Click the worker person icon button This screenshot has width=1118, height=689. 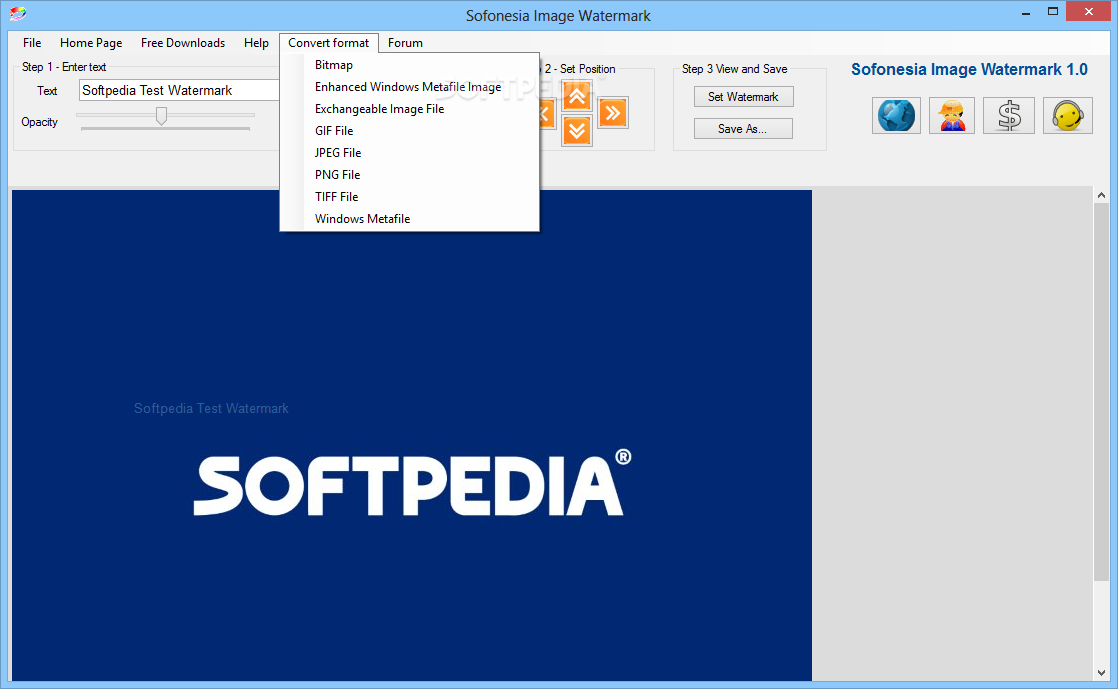pyautogui.click(x=952, y=116)
